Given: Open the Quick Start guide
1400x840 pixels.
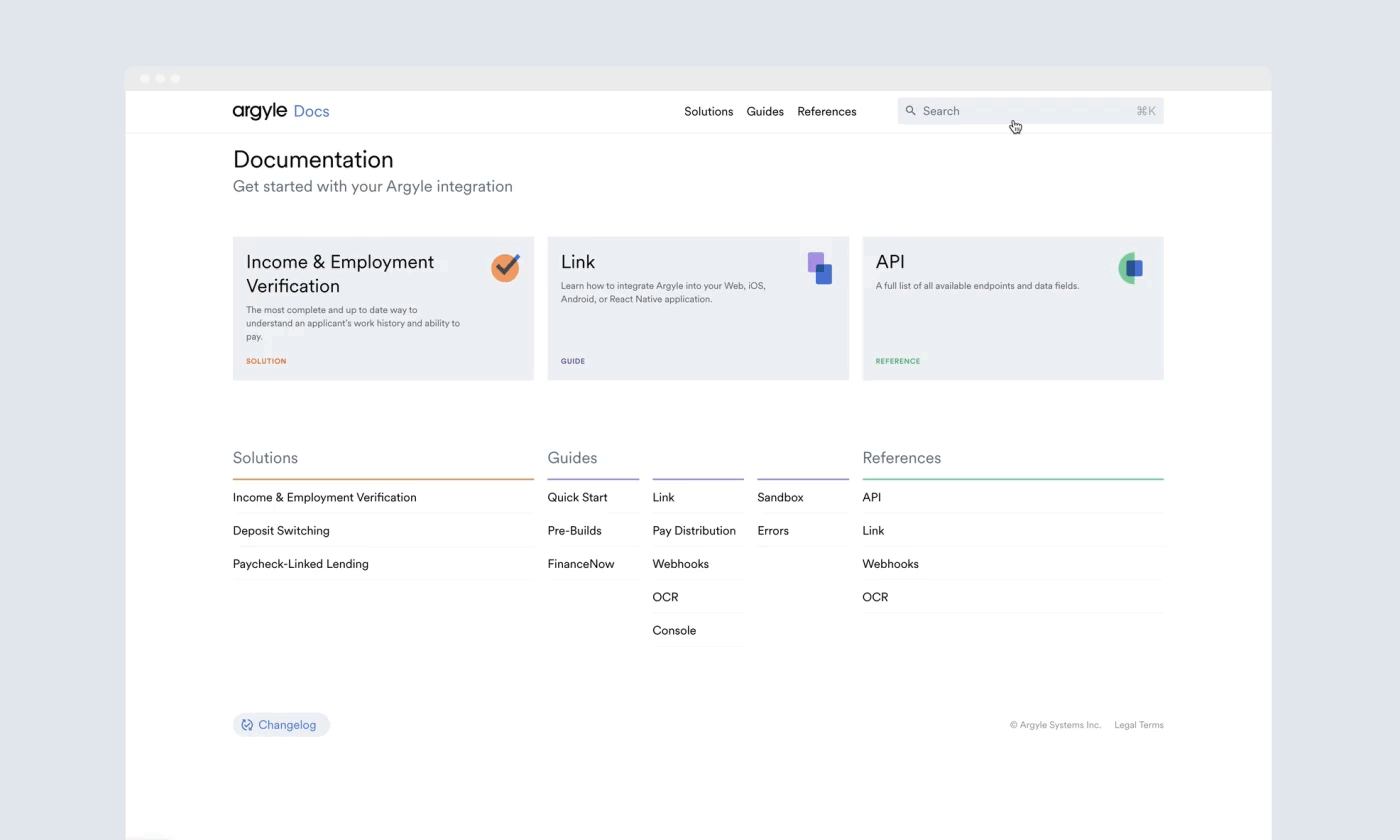Looking at the screenshot, I should click(x=577, y=497).
